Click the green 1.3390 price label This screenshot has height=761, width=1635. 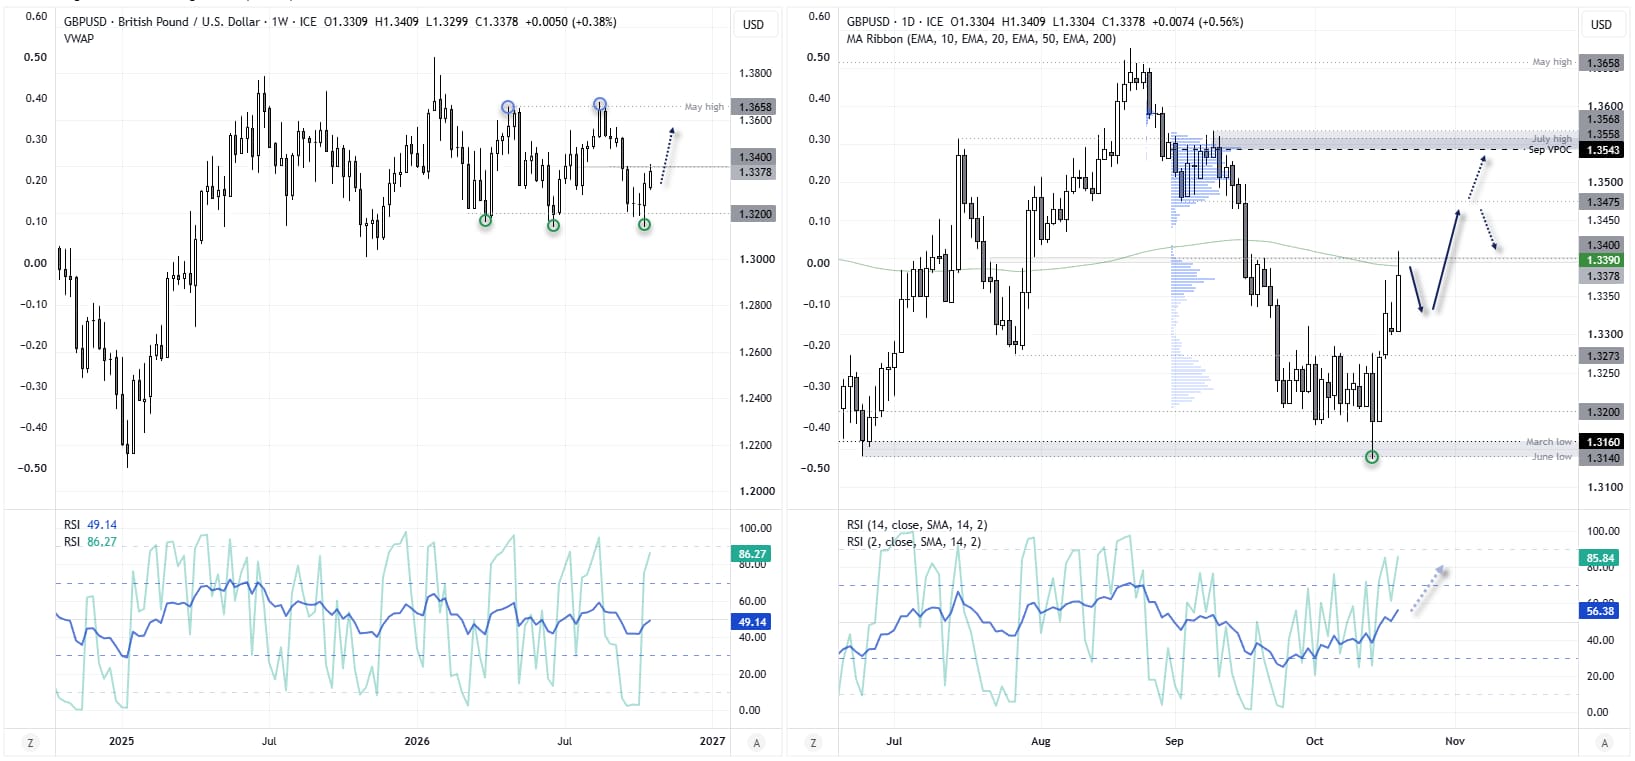[1603, 260]
